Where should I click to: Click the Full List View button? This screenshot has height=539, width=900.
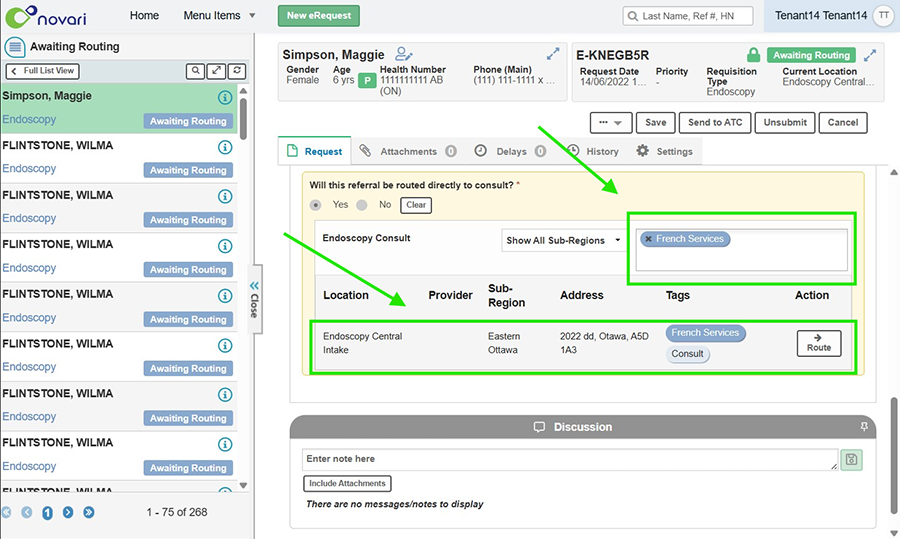click(42, 71)
